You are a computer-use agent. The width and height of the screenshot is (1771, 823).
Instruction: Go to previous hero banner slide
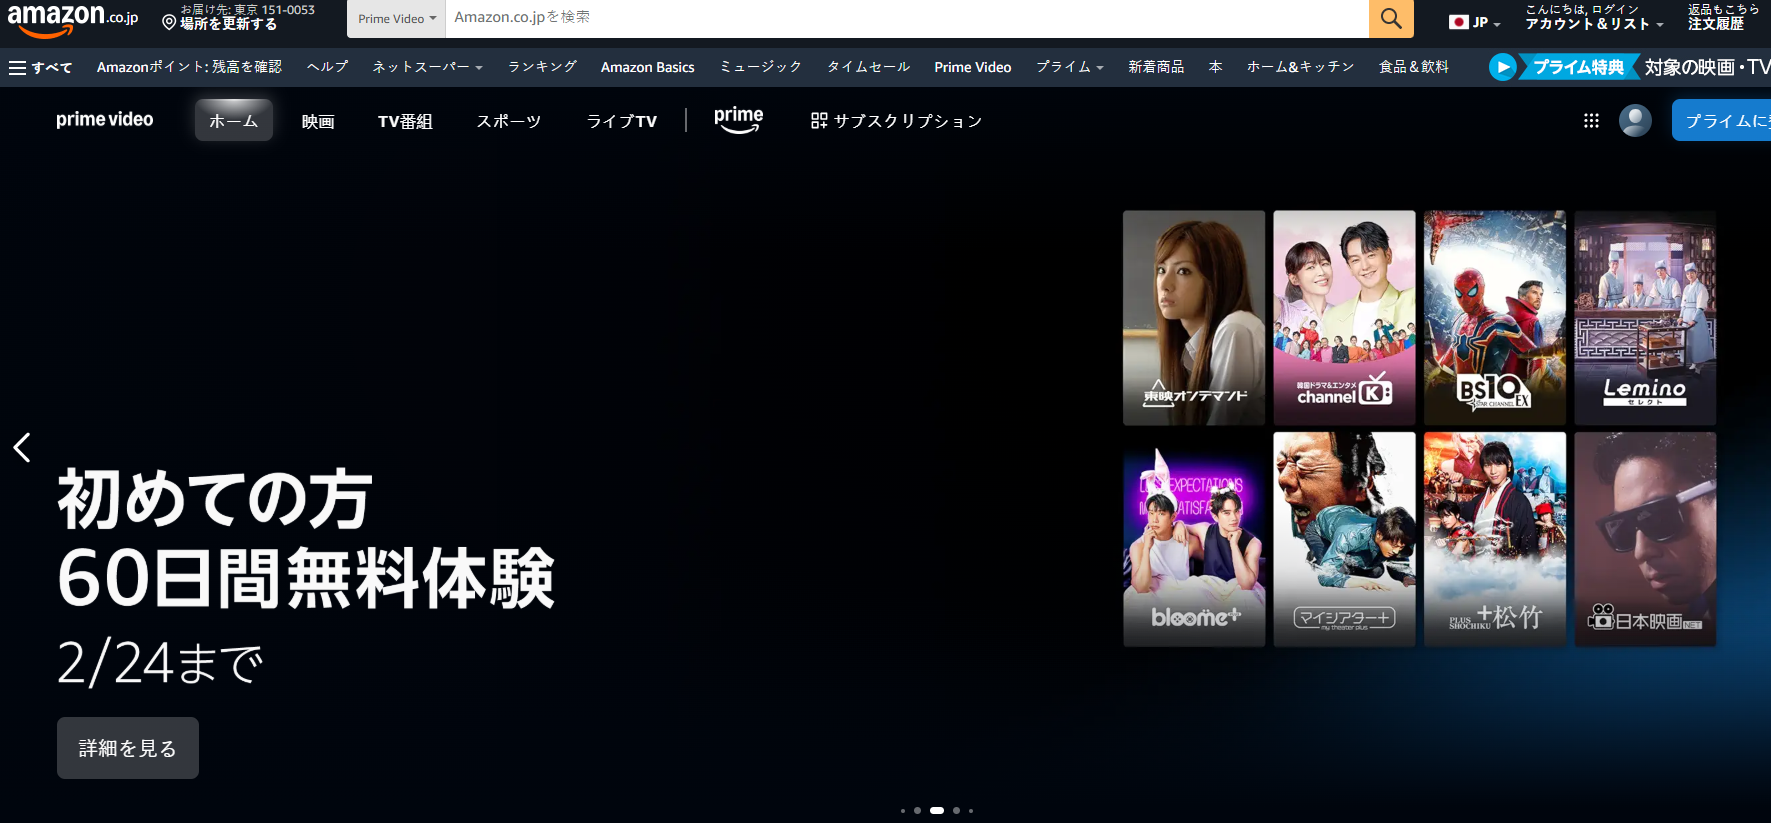[22, 447]
